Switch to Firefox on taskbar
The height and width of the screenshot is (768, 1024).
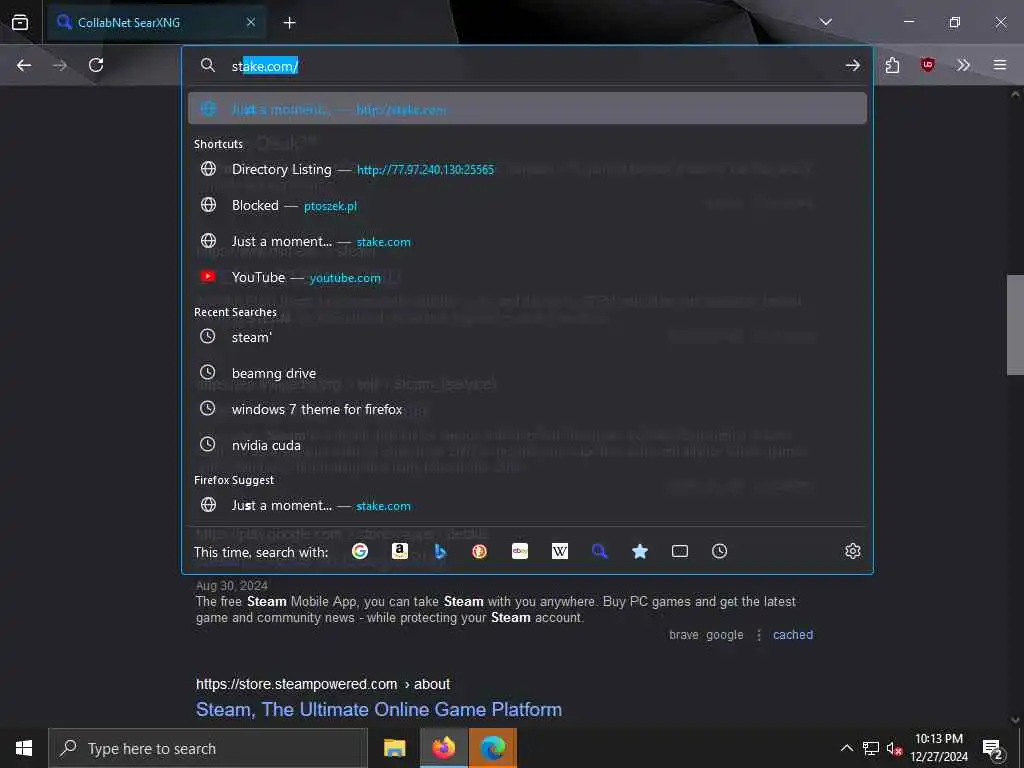pyautogui.click(x=443, y=748)
